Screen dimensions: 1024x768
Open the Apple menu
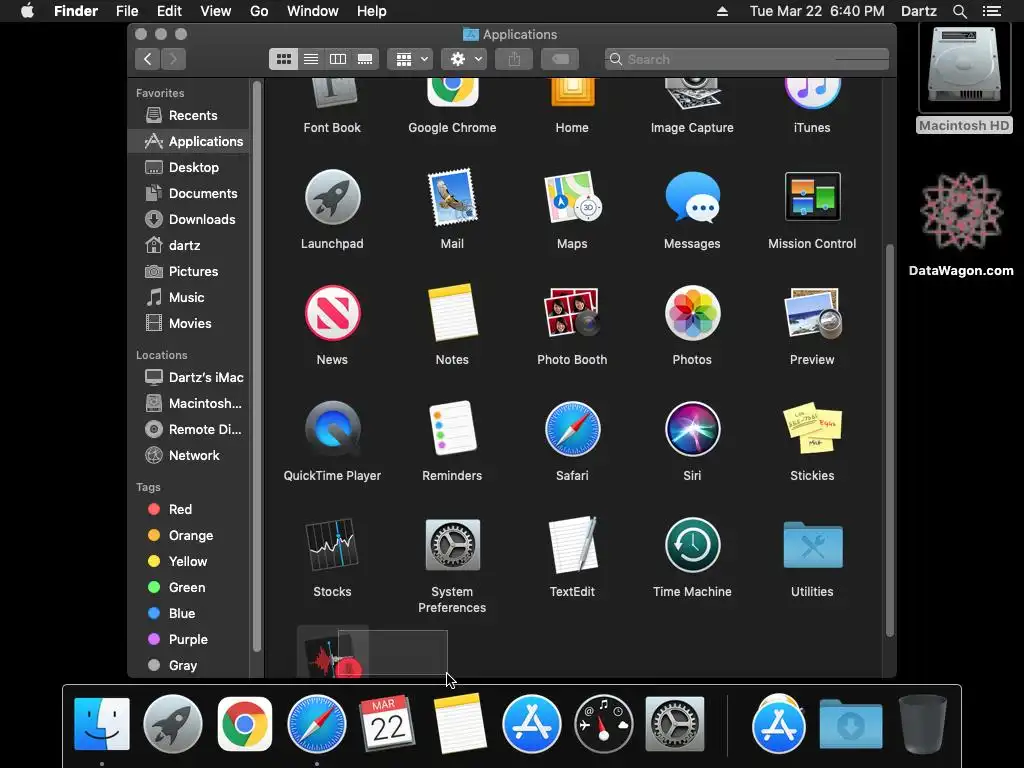click(27, 11)
